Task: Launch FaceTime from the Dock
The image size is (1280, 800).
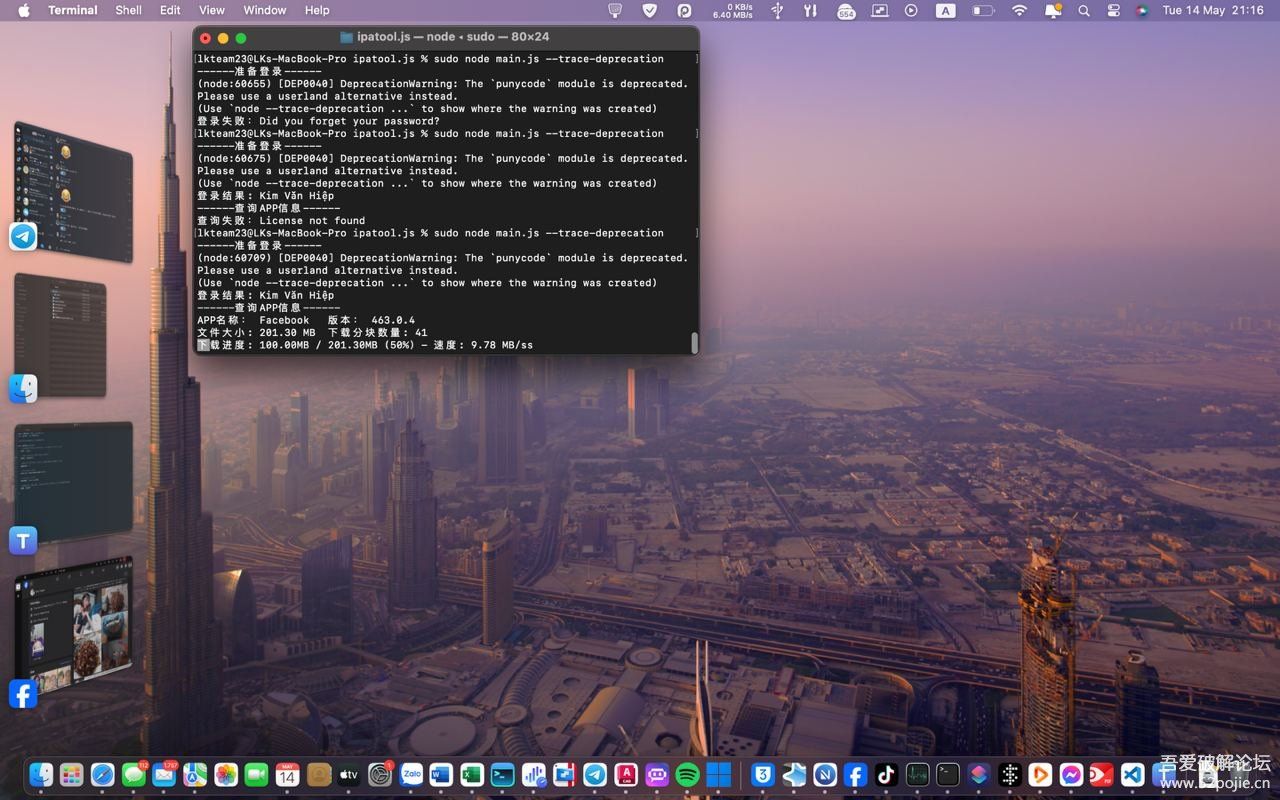Action: coord(257,774)
